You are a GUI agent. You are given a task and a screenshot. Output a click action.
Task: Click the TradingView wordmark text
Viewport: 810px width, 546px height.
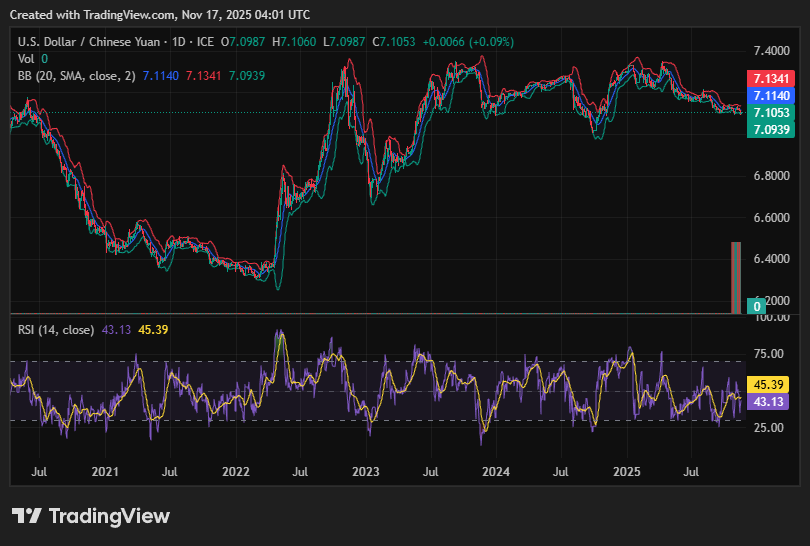(x=109, y=516)
